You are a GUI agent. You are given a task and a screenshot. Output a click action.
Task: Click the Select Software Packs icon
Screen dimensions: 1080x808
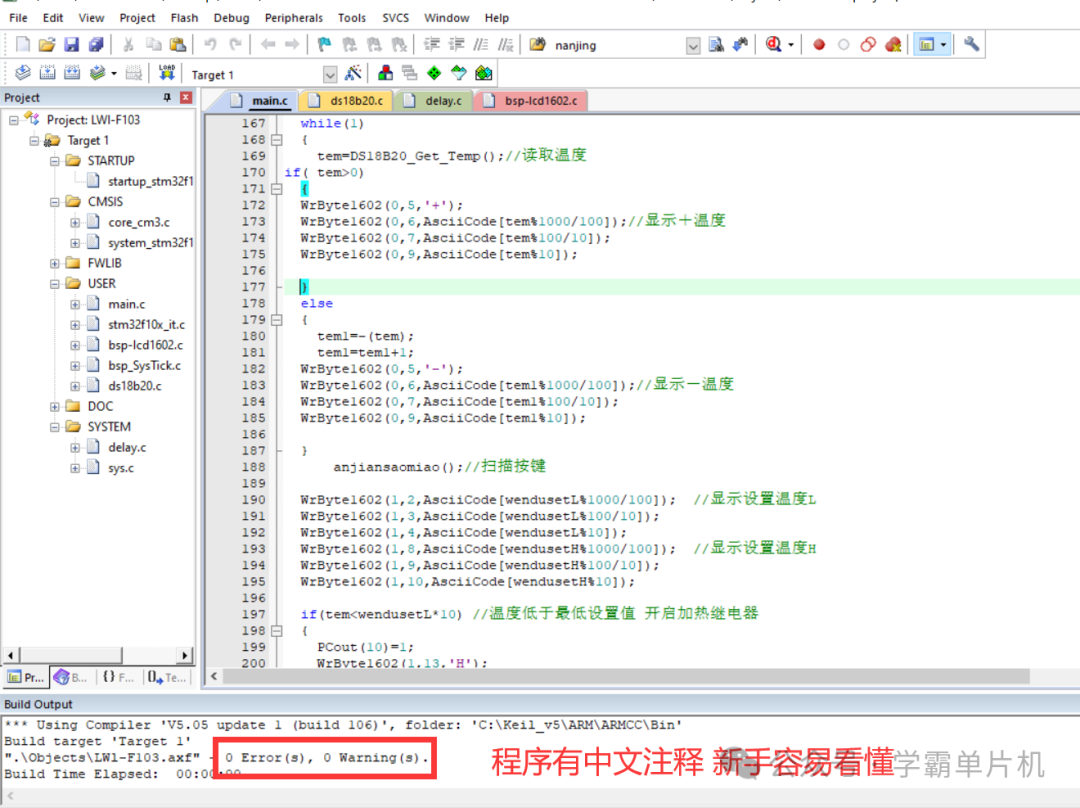click(x=459, y=73)
